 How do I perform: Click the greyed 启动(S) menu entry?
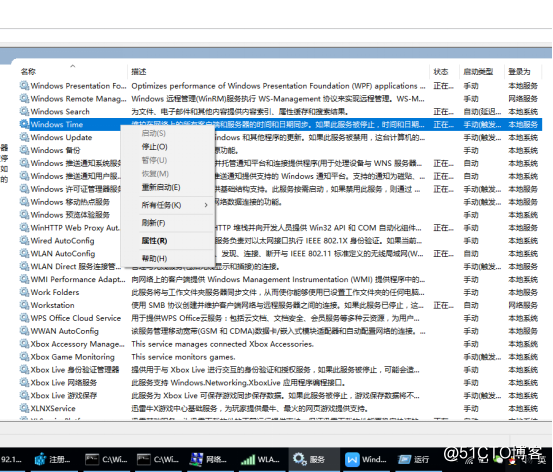(153, 133)
